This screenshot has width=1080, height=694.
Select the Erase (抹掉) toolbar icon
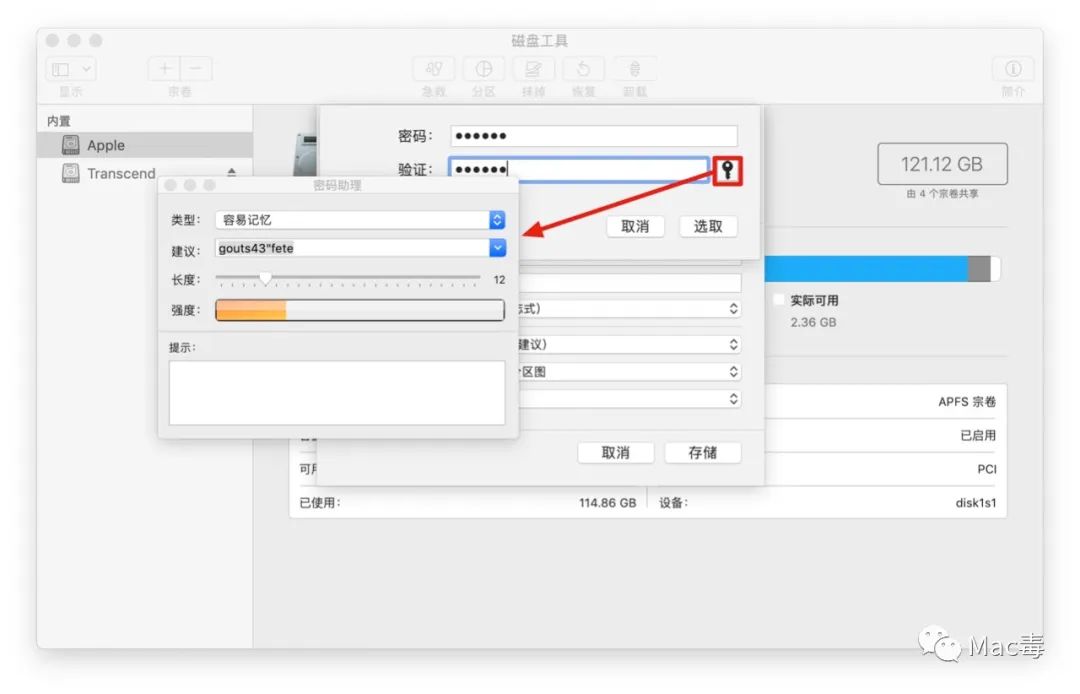[x=534, y=70]
